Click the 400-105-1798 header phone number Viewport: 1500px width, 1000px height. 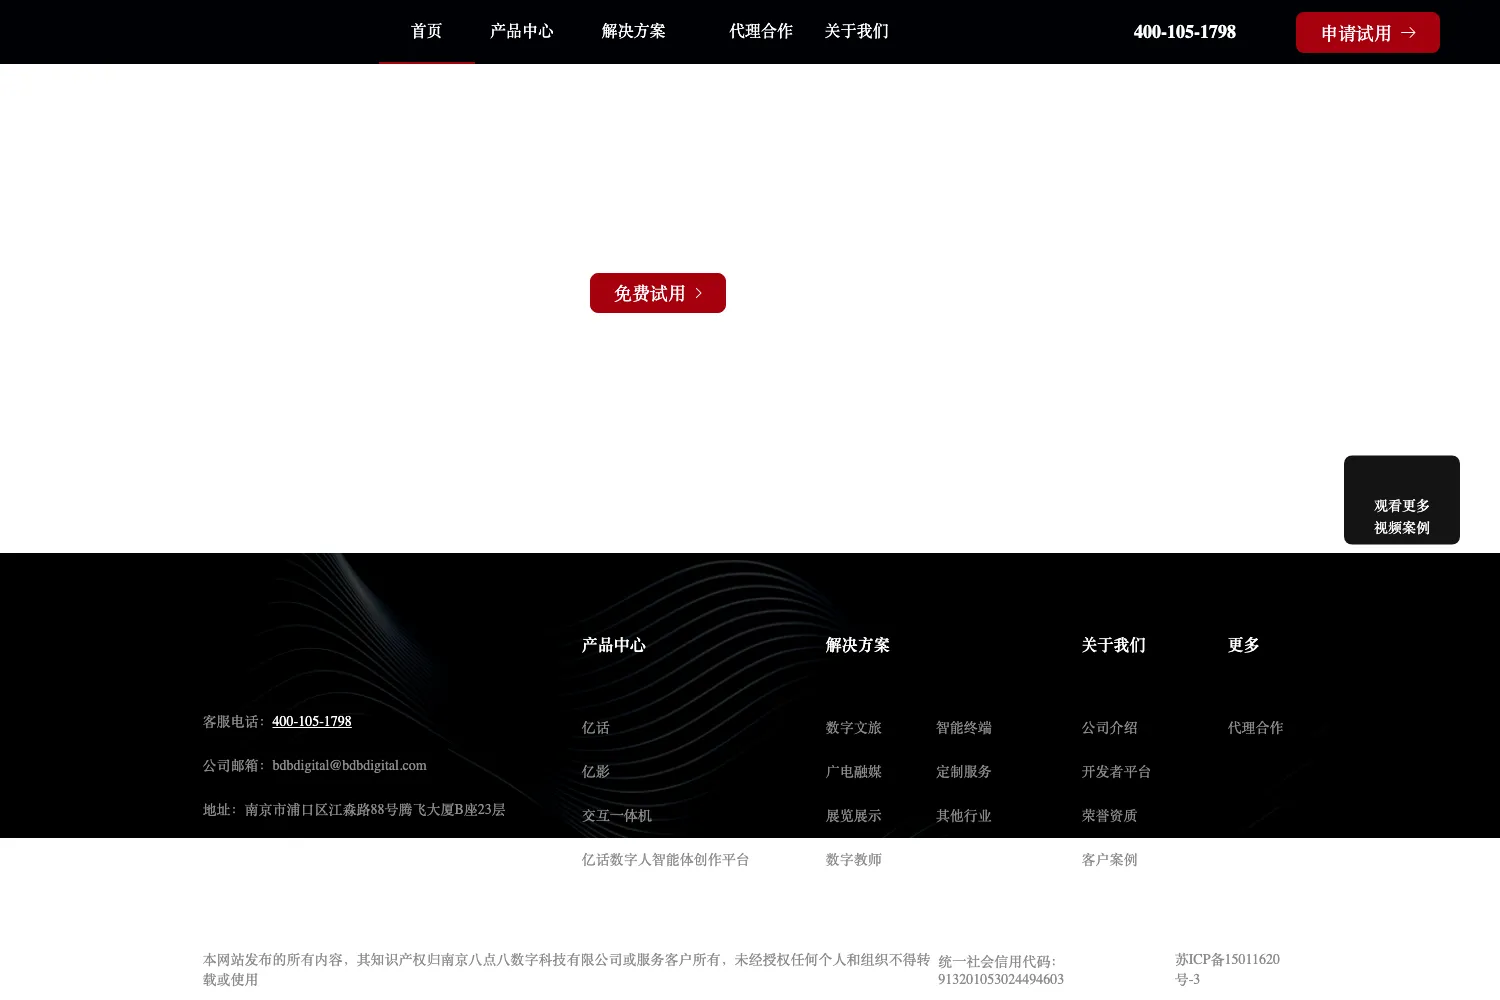point(1184,32)
